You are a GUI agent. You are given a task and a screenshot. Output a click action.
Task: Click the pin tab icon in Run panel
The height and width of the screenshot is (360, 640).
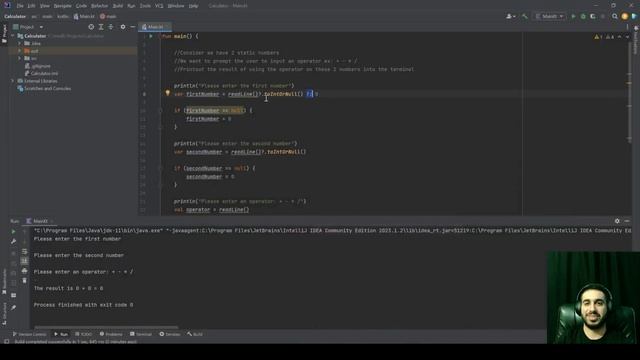(x=13, y=307)
